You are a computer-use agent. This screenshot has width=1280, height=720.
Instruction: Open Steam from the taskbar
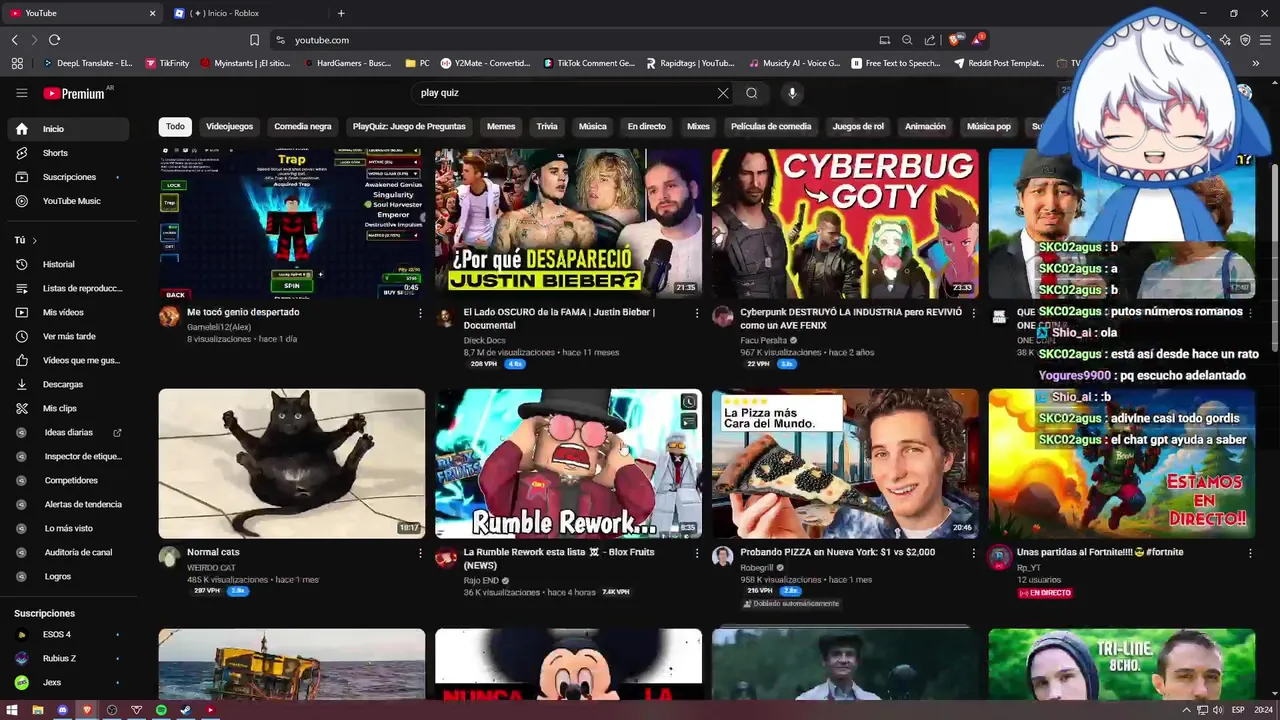(186, 710)
